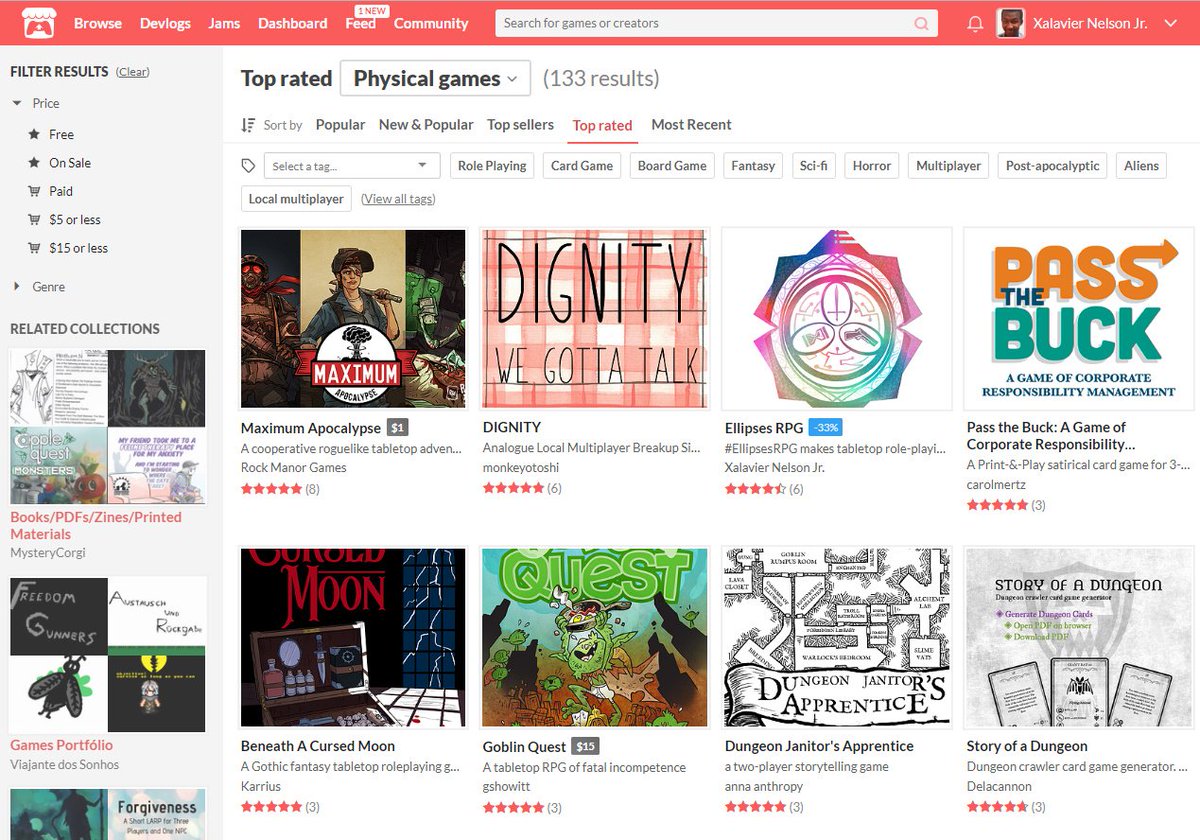Open the Dashboard
This screenshot has height=840, width=1200.
coord(292,23)
